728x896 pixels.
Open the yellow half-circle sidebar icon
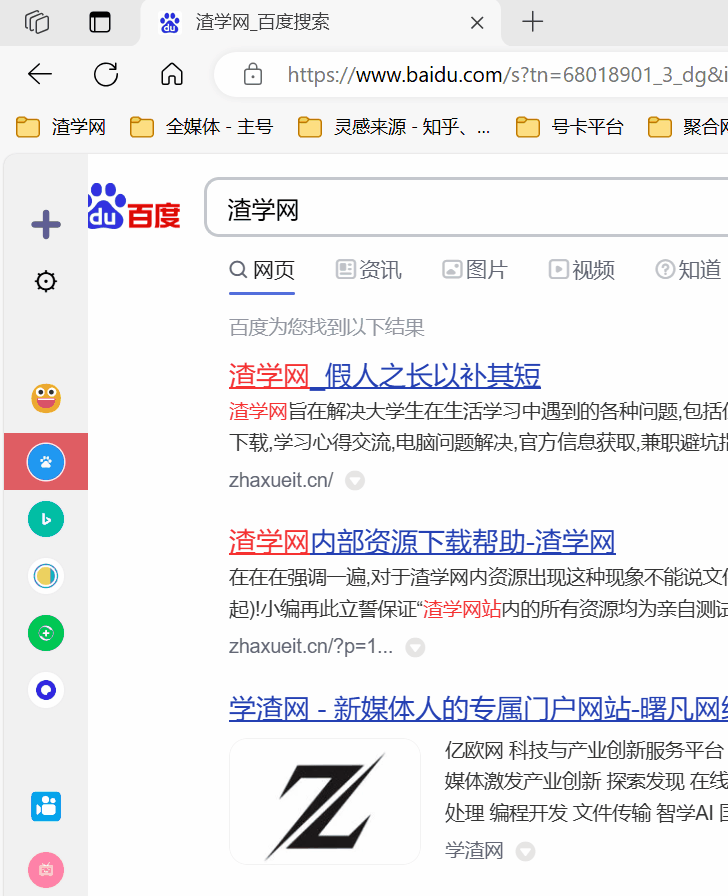(46, 576)
